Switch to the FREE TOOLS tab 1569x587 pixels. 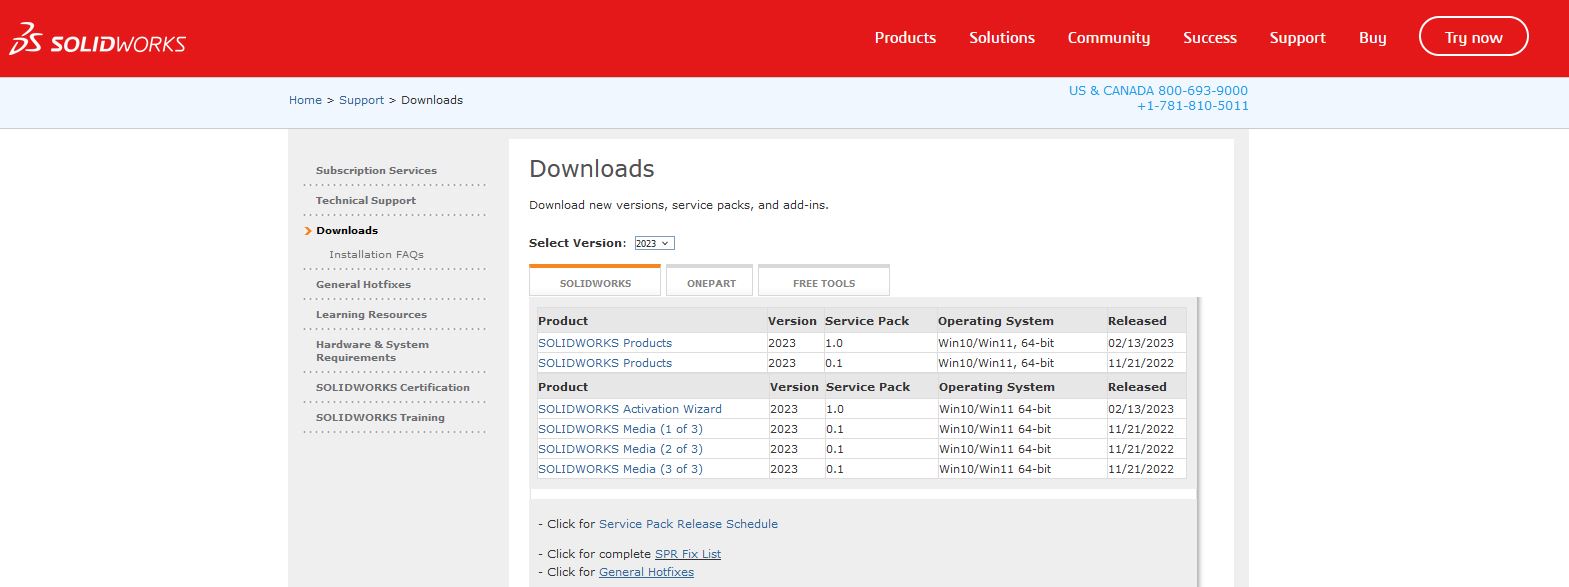click(823, 283)
